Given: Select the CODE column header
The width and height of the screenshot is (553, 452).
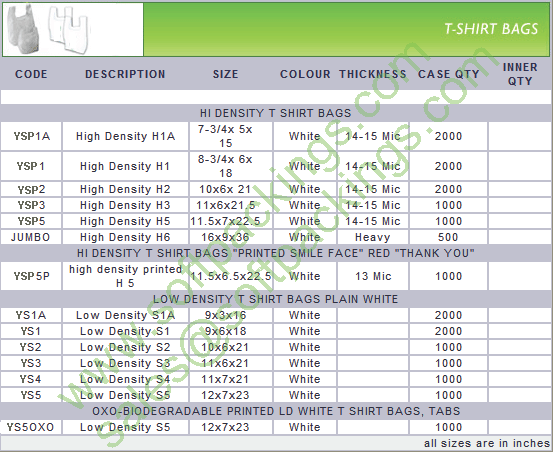Looking at the screenshot, I should click(31, 74).
